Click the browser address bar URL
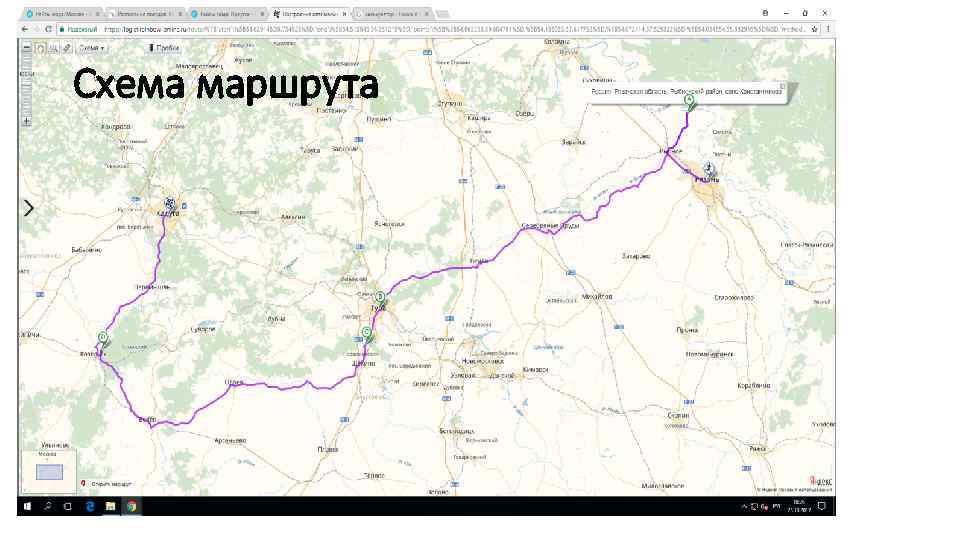960x540 pixels. coord(453,29)
